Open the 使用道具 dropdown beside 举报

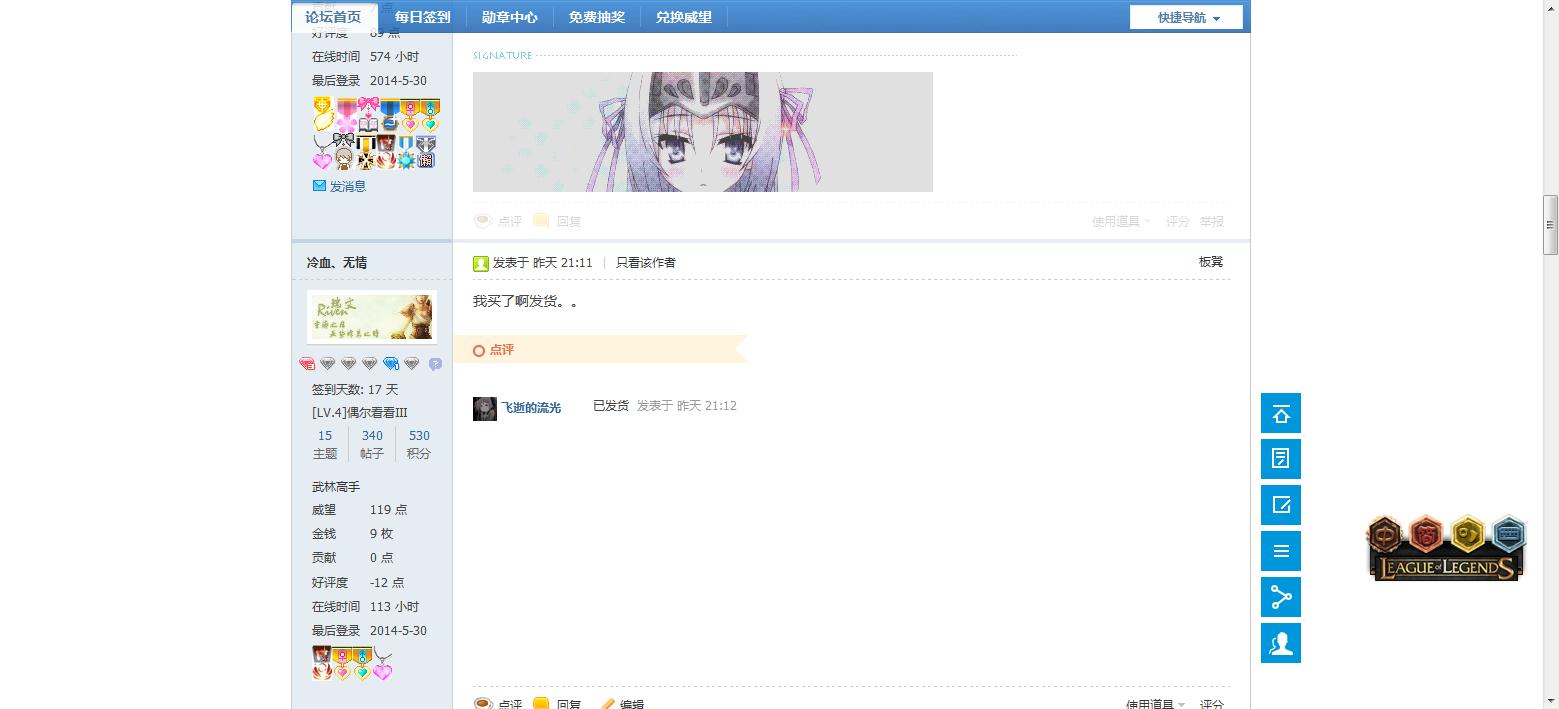coord(1121,222)
